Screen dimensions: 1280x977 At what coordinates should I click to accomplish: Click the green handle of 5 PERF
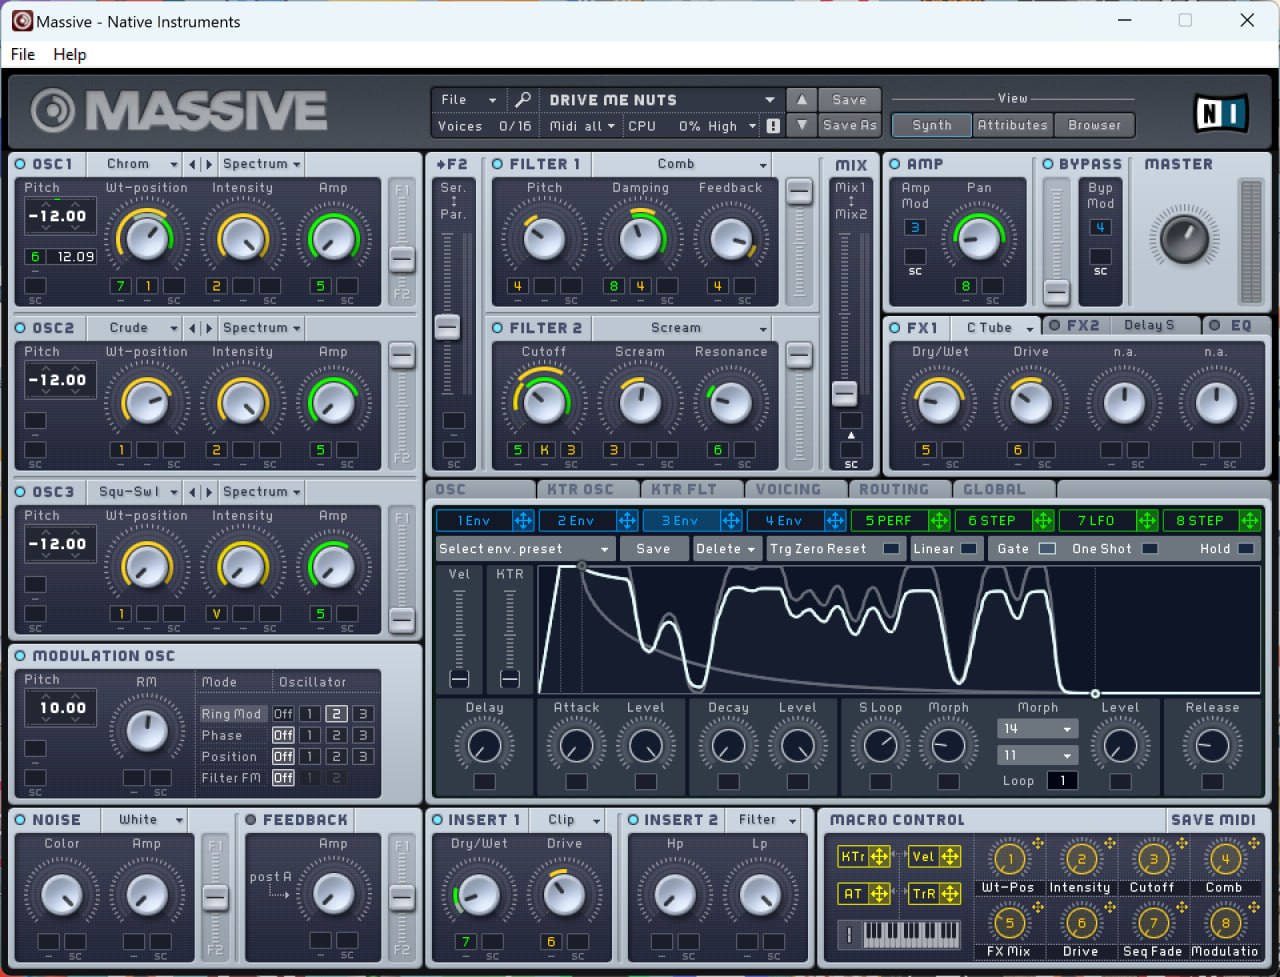939,520
